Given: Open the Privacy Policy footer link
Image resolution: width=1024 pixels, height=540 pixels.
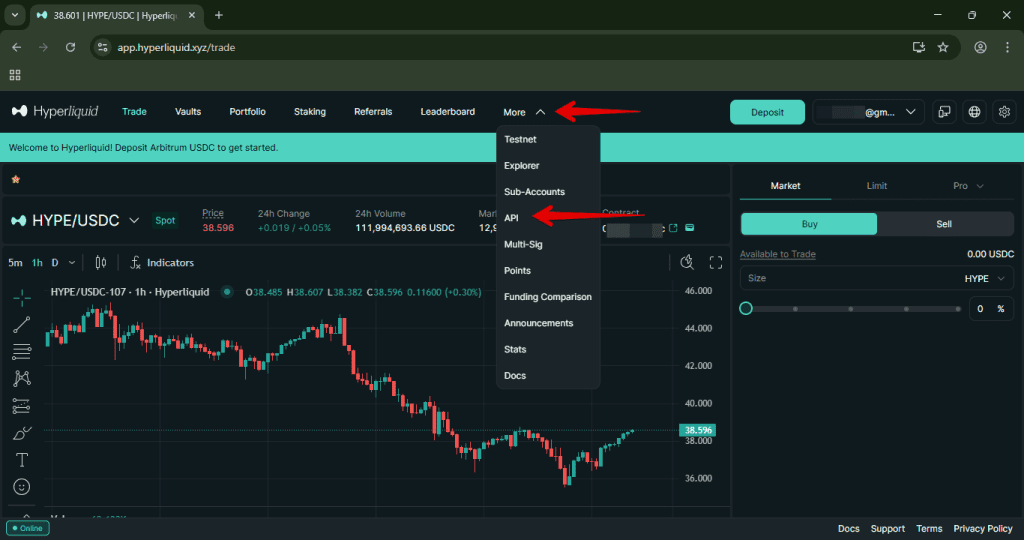Looking at the screenshot, I should click(983, 529).
